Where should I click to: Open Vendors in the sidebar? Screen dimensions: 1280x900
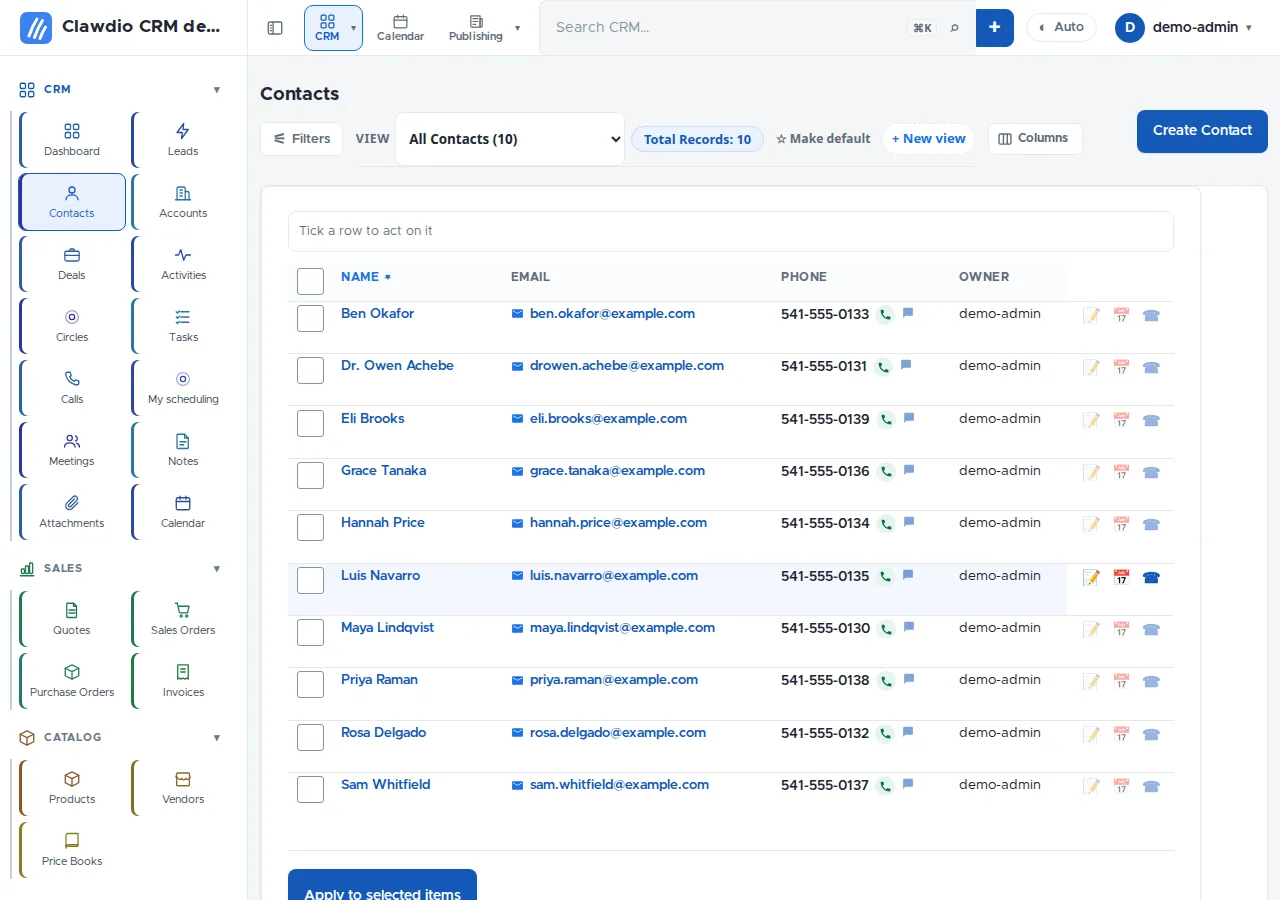coord(183,788)
